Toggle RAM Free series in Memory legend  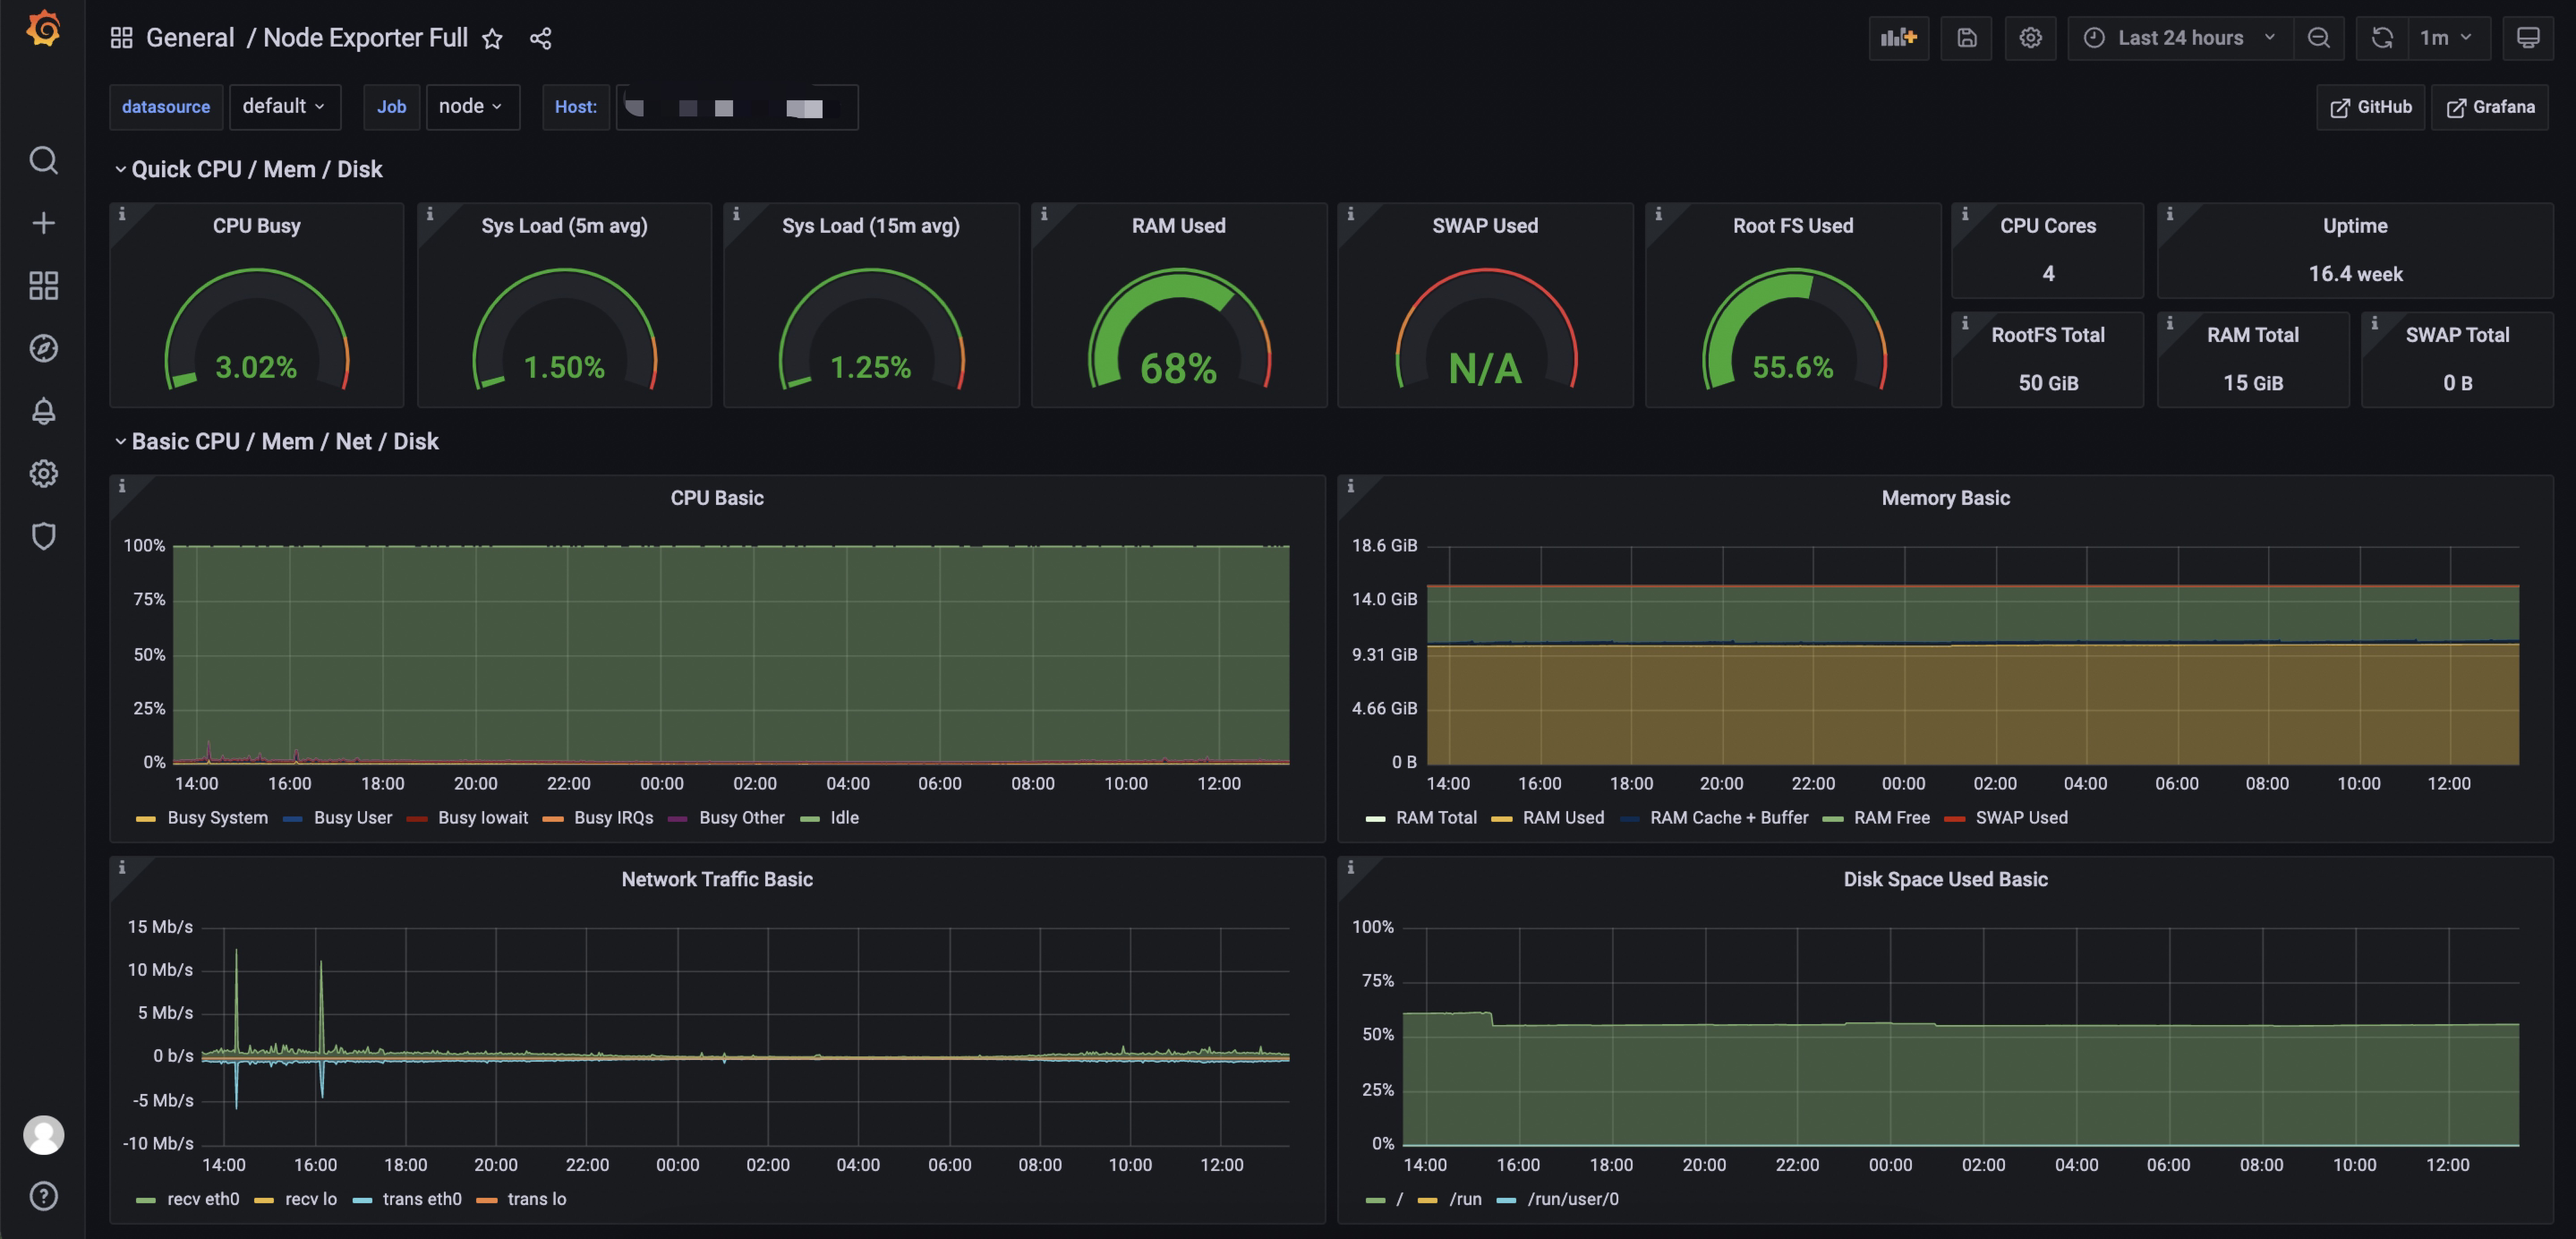tap(1891, 817)
